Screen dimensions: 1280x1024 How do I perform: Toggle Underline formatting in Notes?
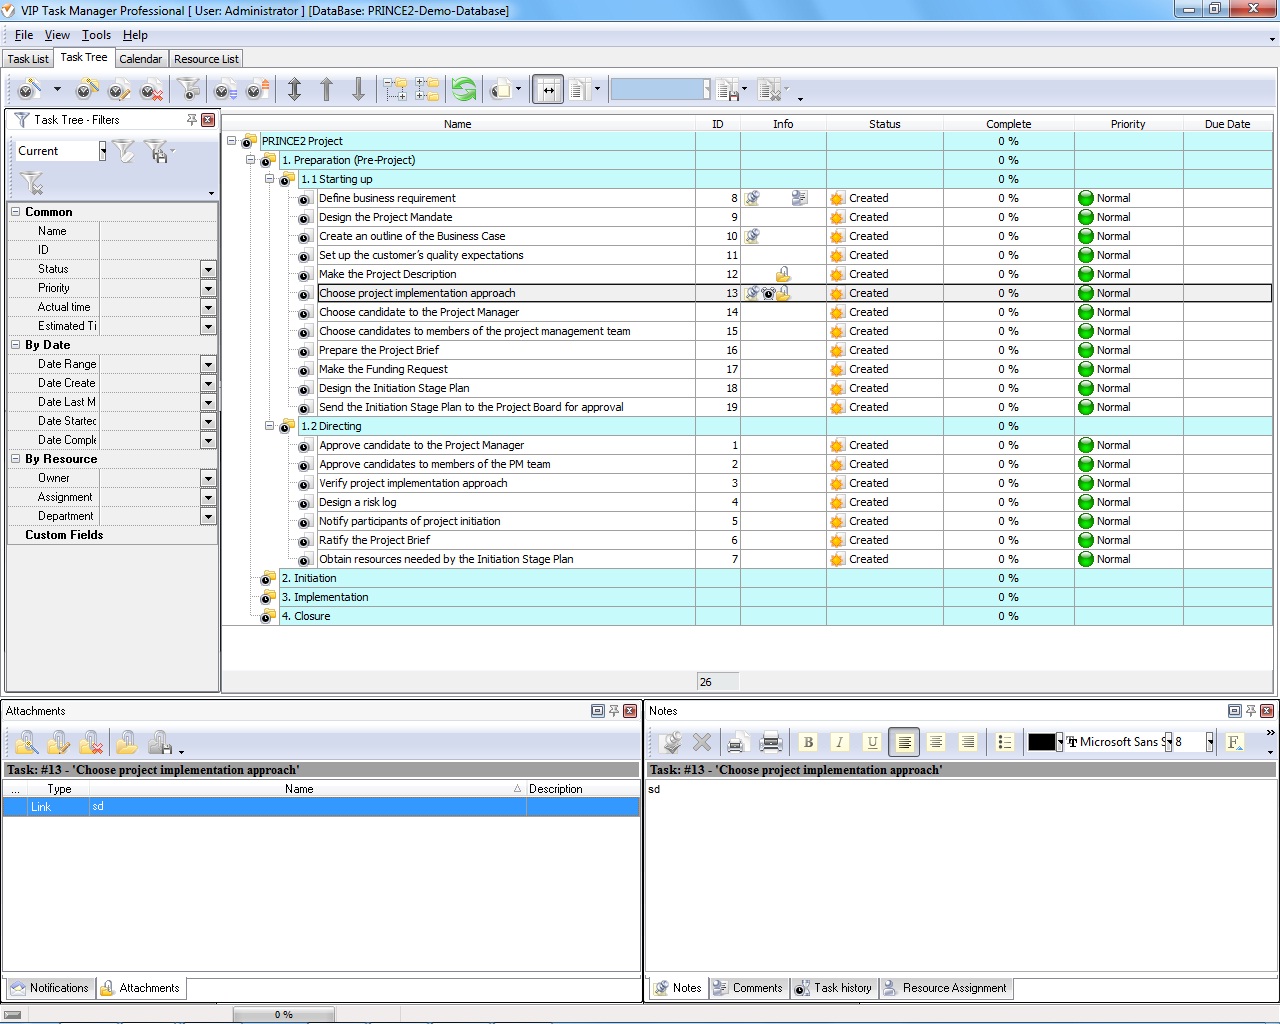[x=872, y=742]
